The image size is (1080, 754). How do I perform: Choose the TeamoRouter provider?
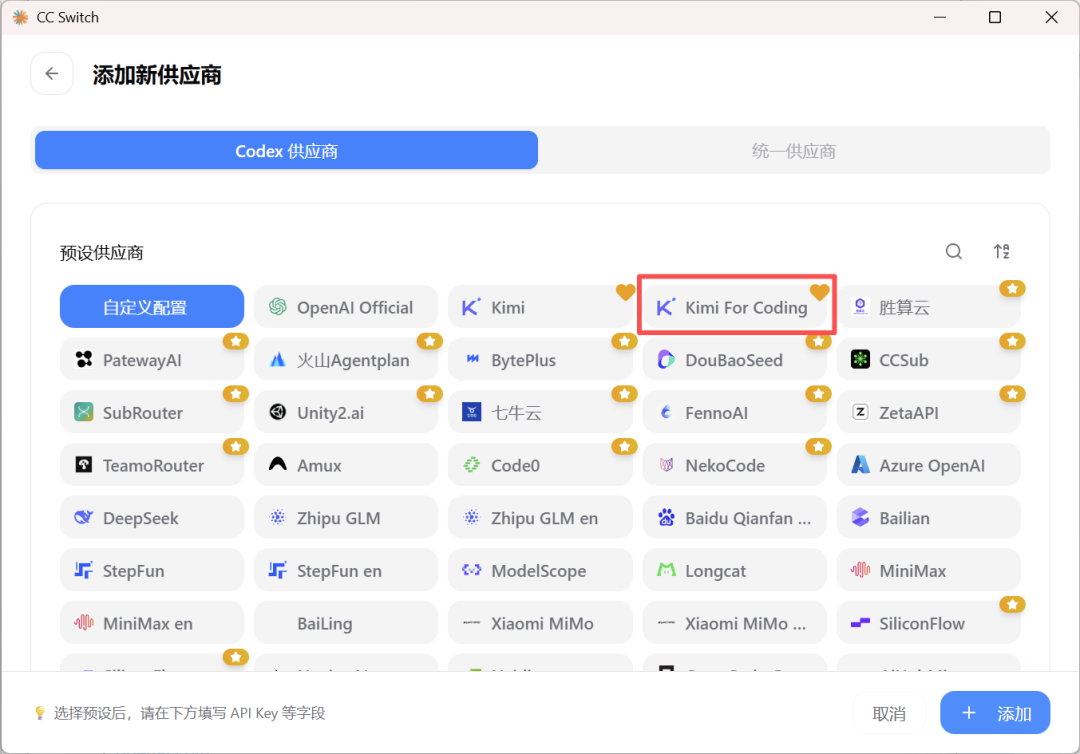152,465
